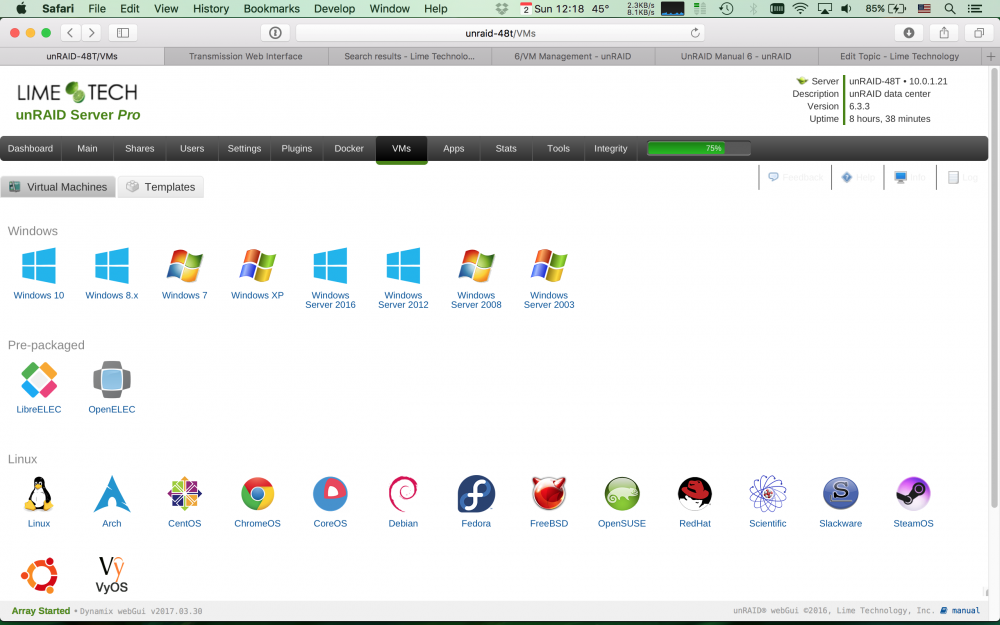Open the Bookmarks menu
The width and height of the screenshot is (1000, 625).
click(272, 8)
